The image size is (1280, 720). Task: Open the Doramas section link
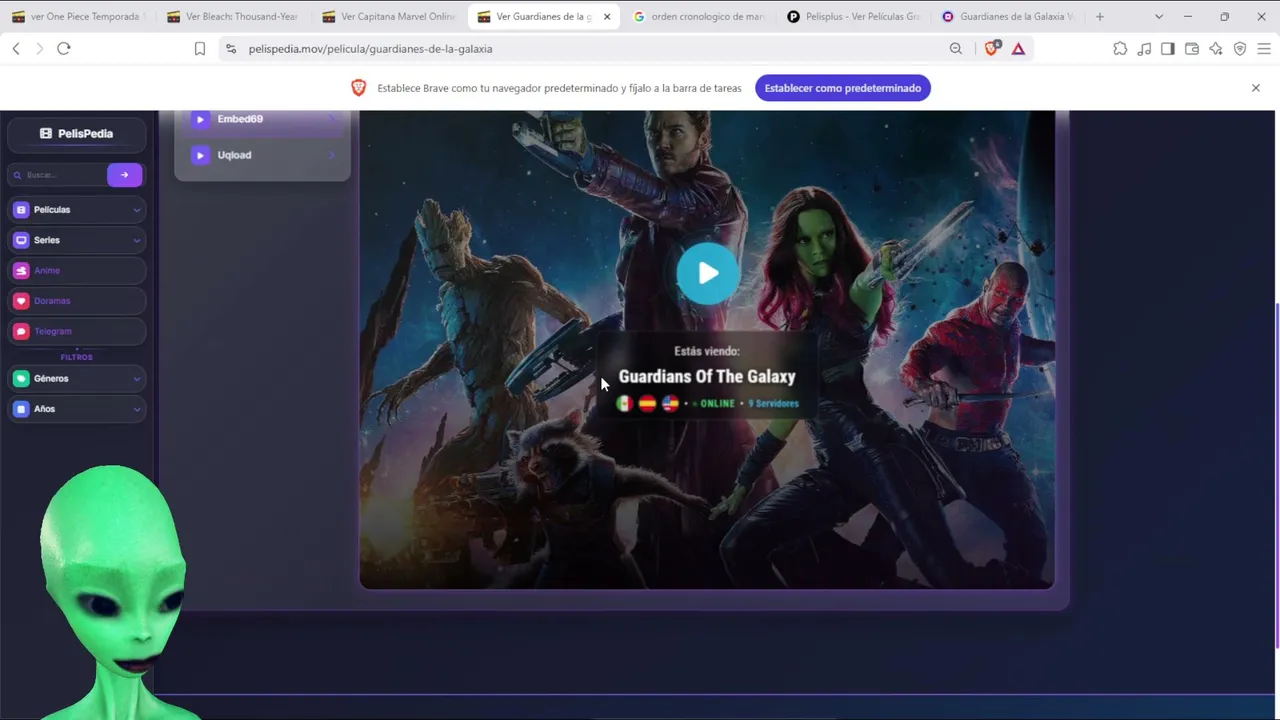52,301
